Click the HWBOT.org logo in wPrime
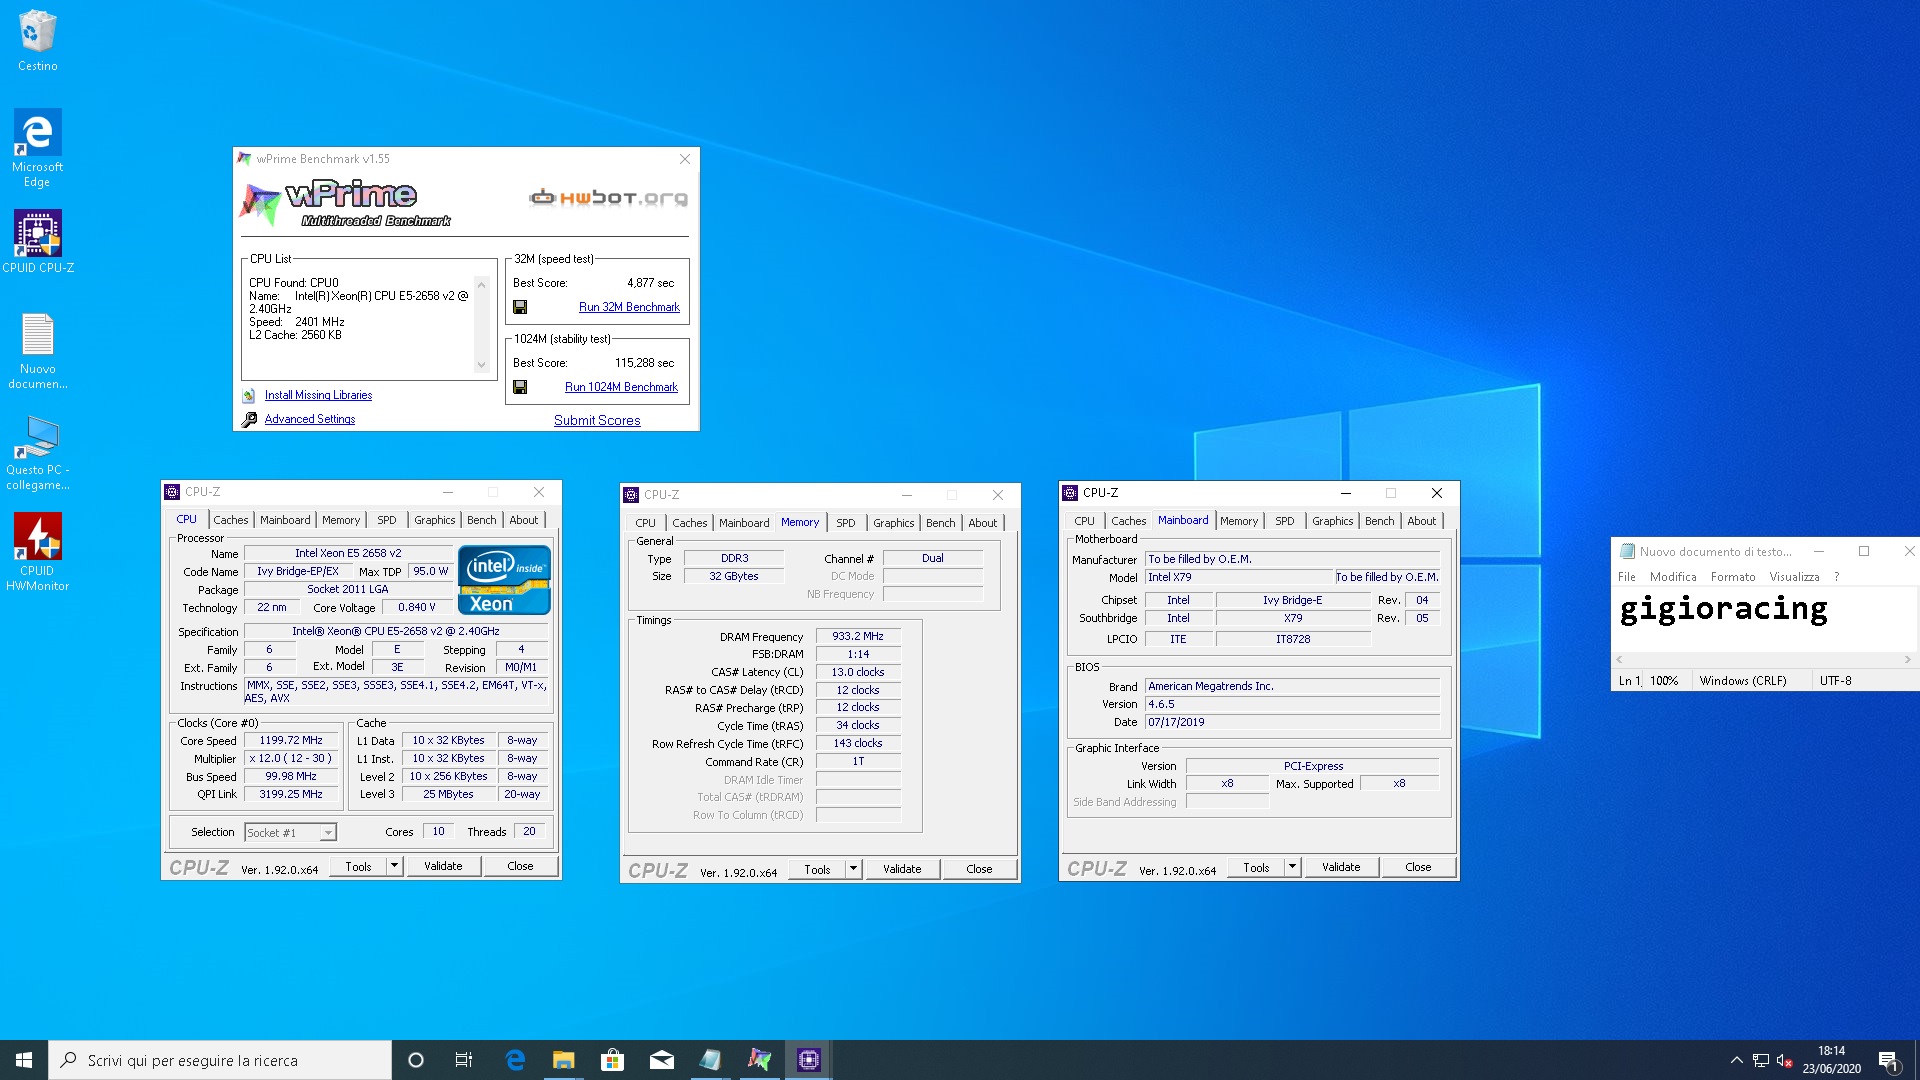Screen dimensions: 1920x1080 tap(609, 197)
